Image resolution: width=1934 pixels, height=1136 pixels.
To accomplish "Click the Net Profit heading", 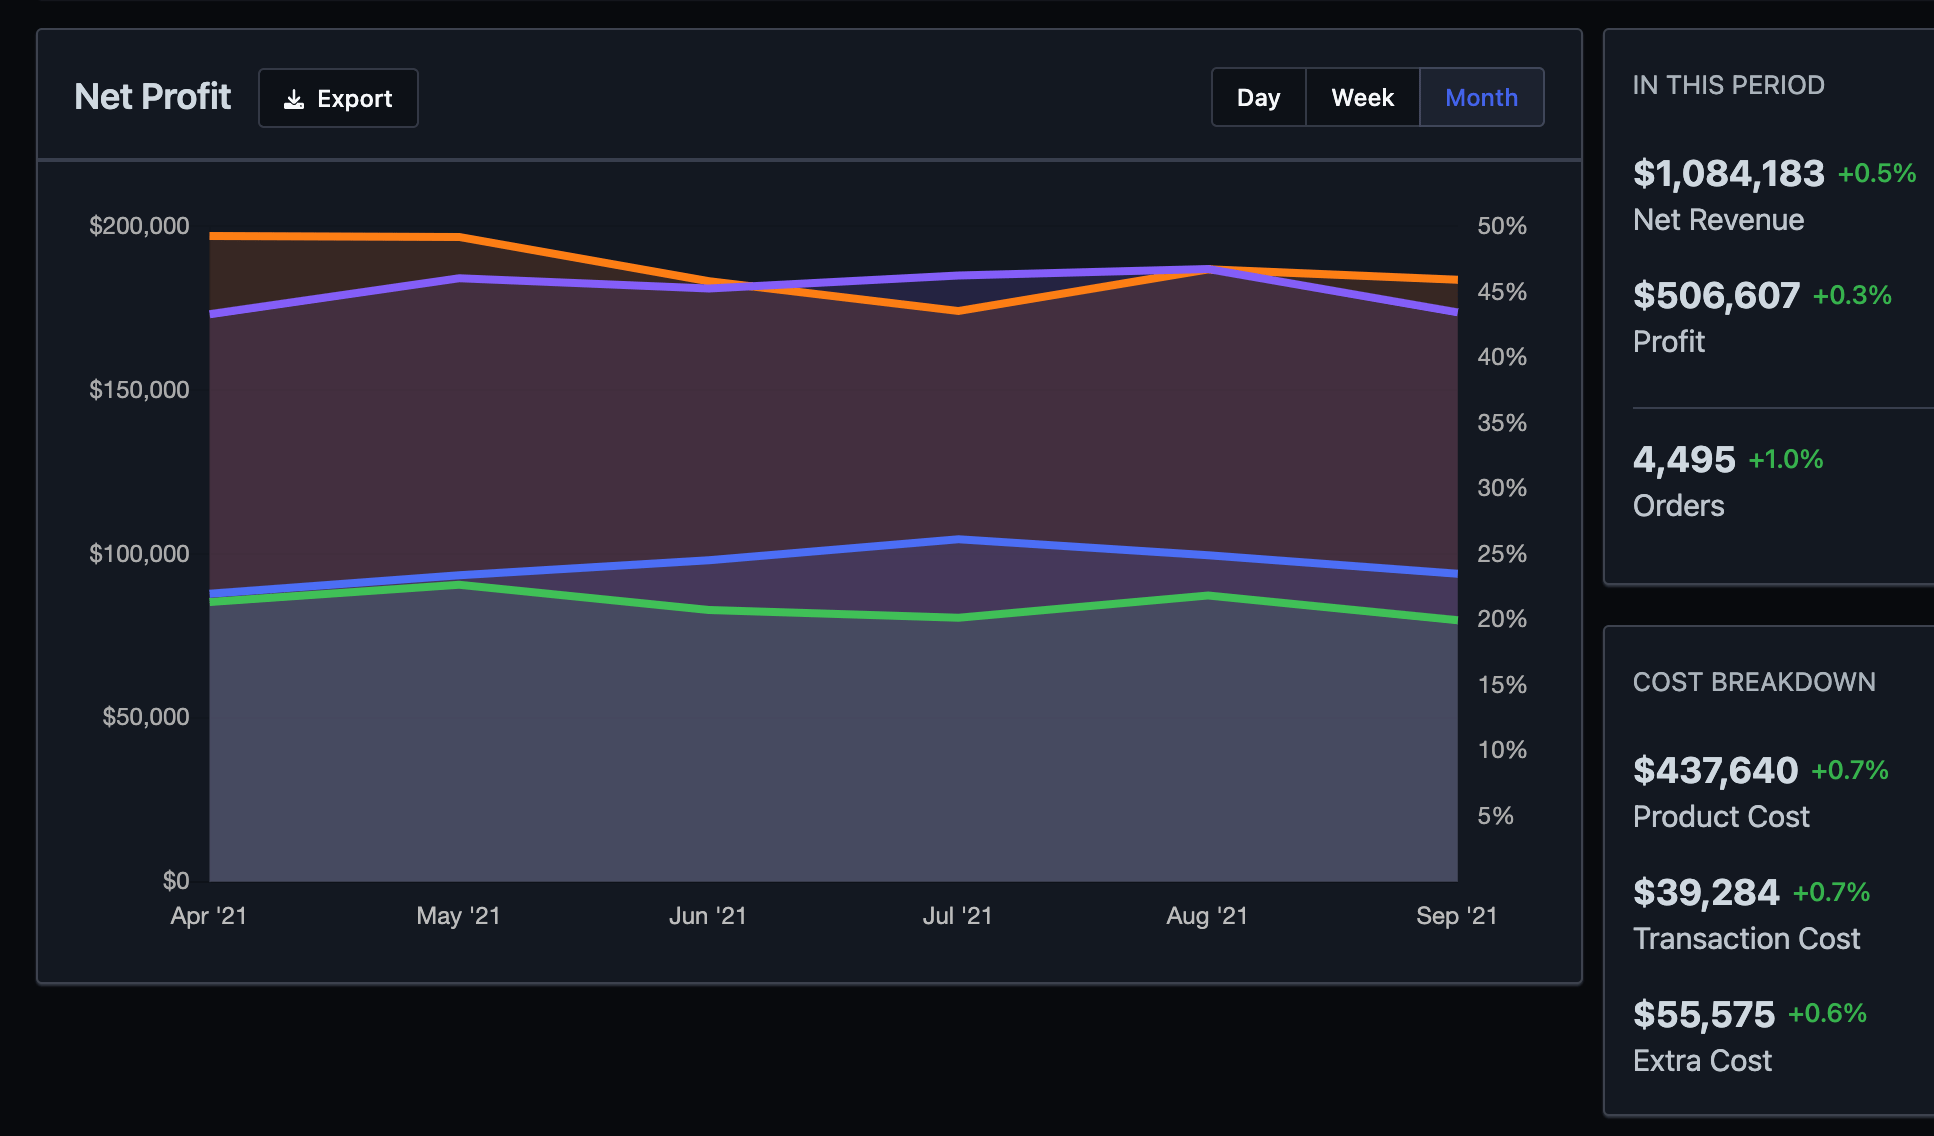I will click(x=152, y=97).
